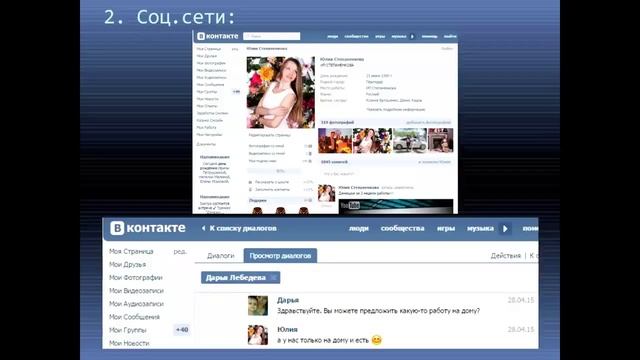
Task: Play the YouTube video in the wall post
Action: pyautogui.click(x=396, y=206)
